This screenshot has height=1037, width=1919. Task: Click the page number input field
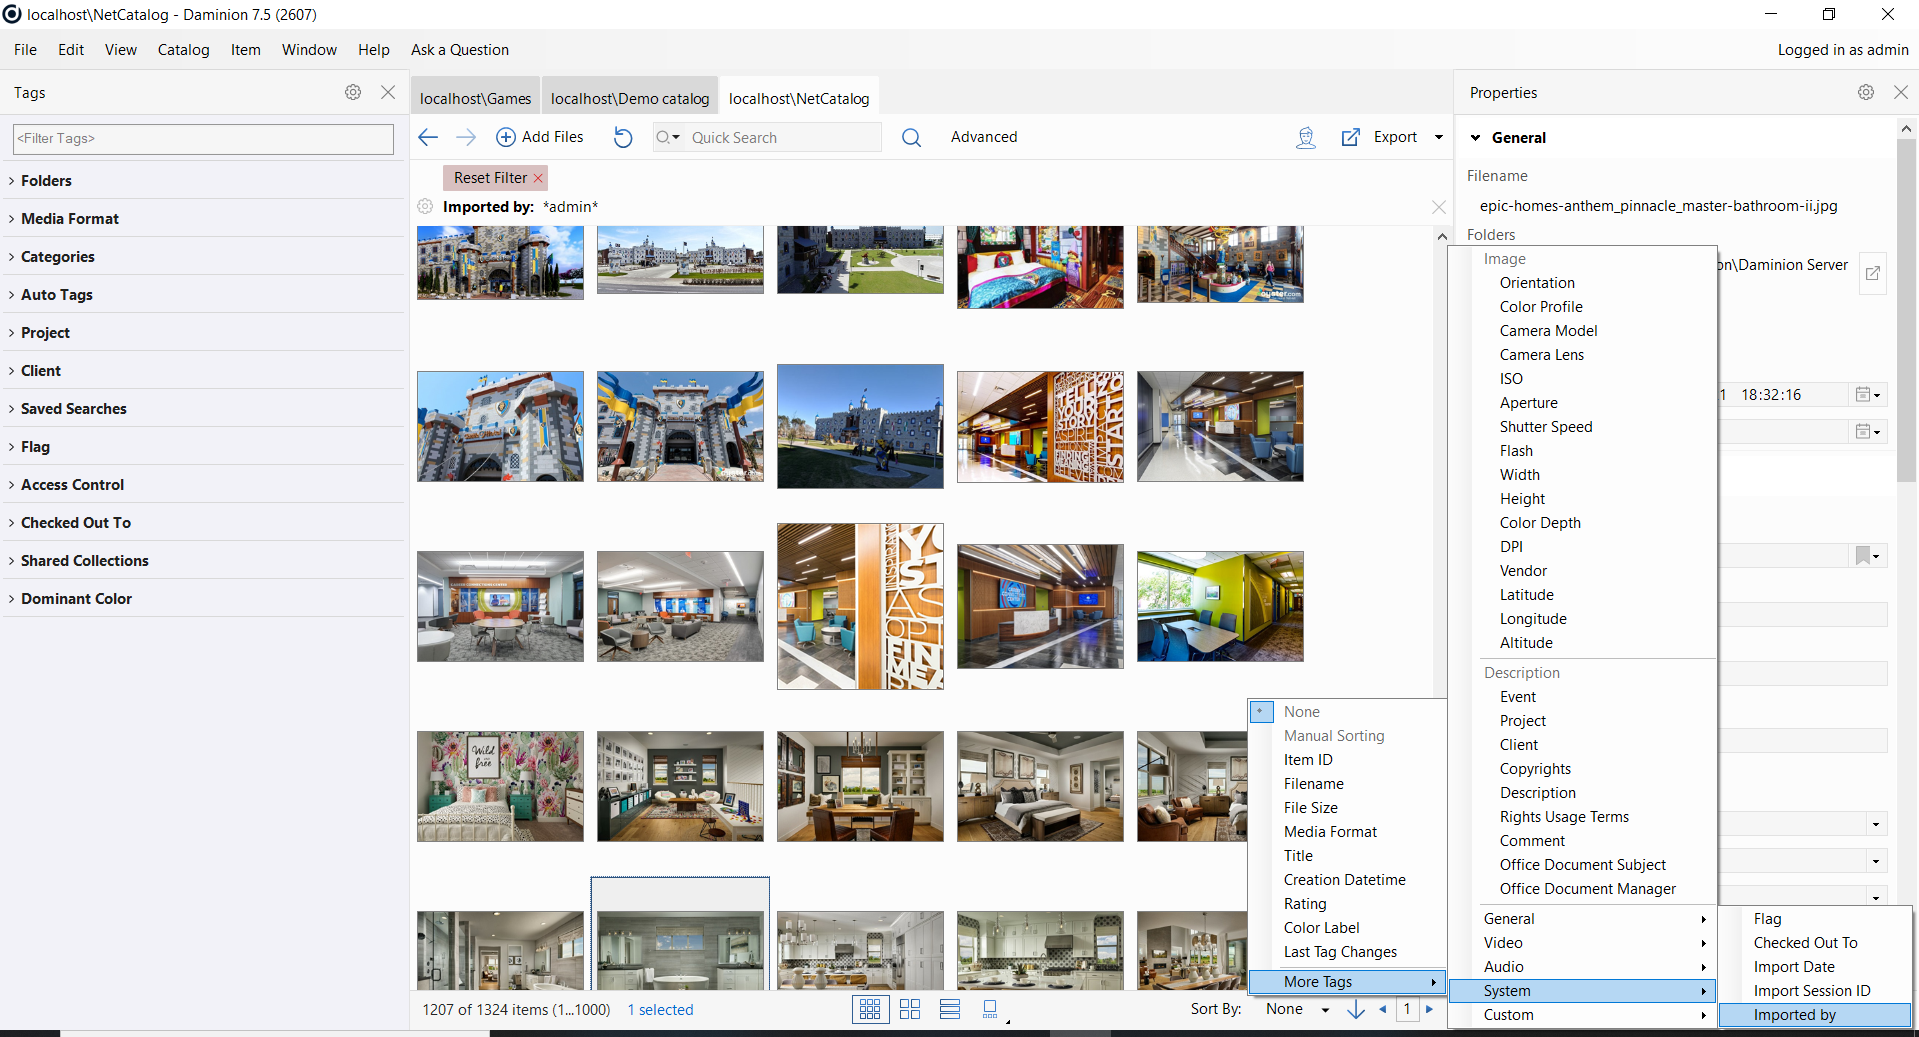[x=1407, y=1010]
